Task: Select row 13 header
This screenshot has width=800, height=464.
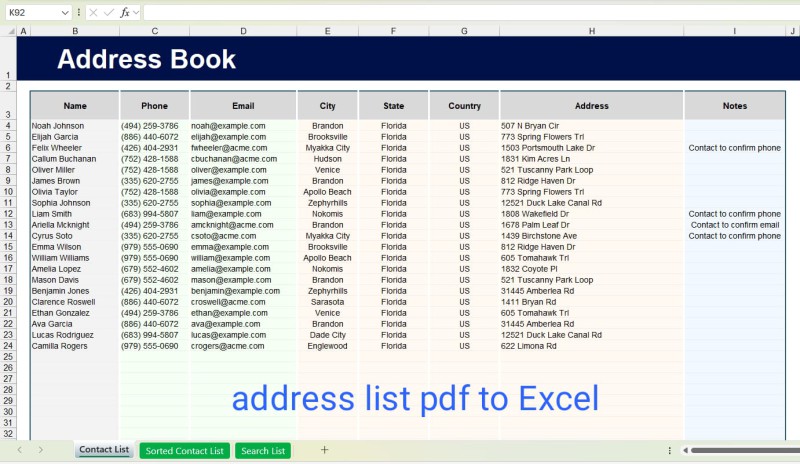Action: tap(9, 225)
